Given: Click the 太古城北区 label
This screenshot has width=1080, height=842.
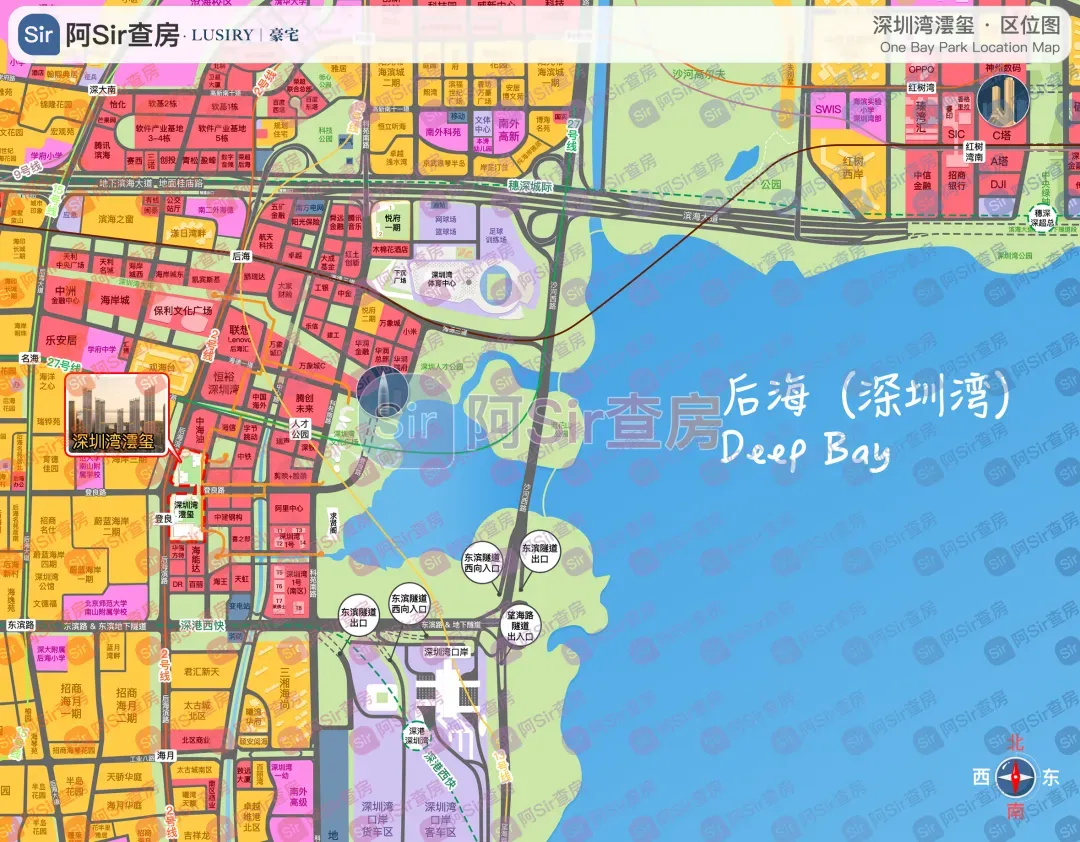Looking at the screenshot, I should coord(198,710).
